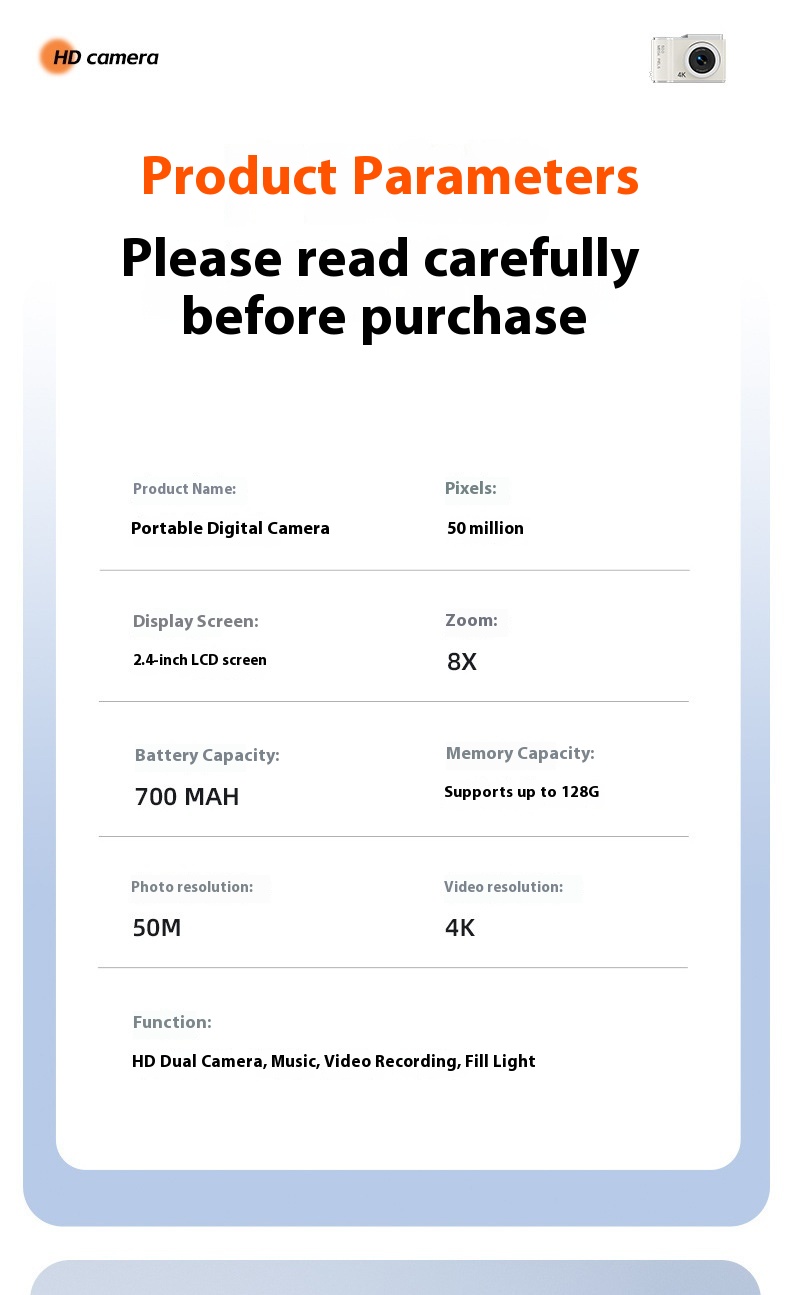The width and height of the screenshot is (790, 1295).
Task: Click the Pixels label
Action: [x=471, y=488]
